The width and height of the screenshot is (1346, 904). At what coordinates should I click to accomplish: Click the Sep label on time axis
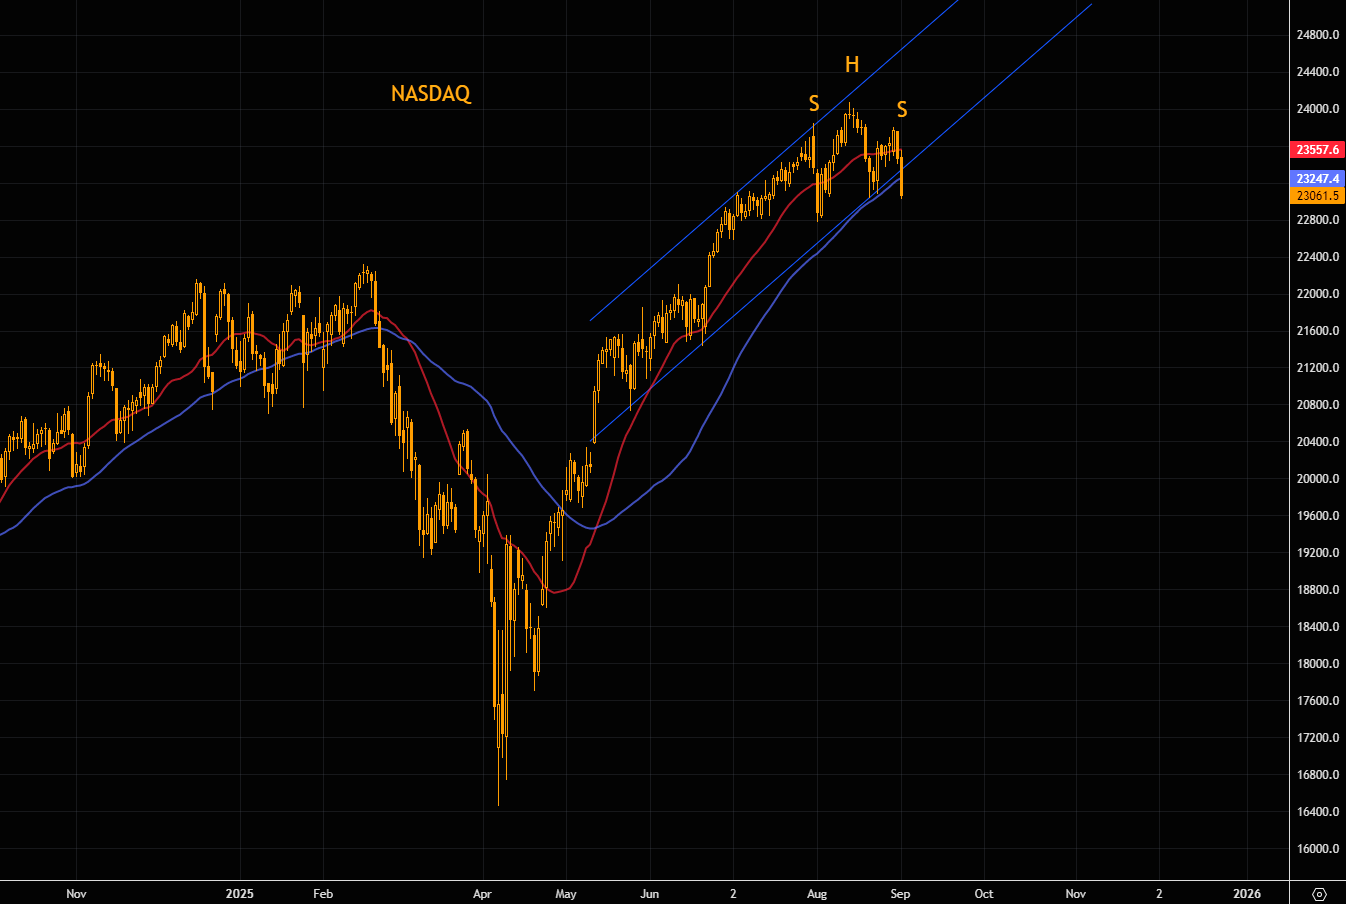tap(900, 894)
